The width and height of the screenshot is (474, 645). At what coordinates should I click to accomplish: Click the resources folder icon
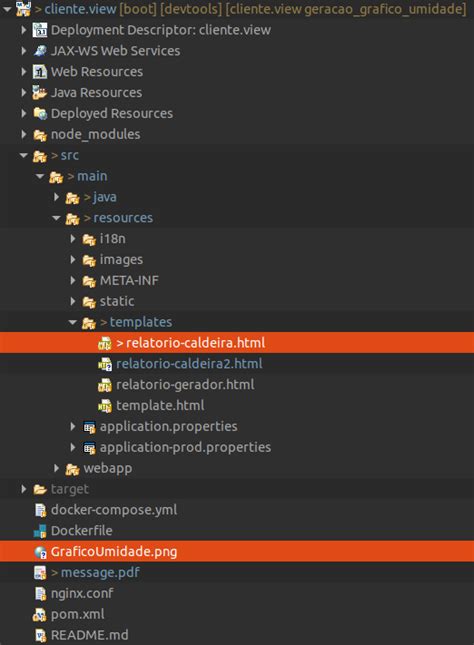[x=72, y=218]
